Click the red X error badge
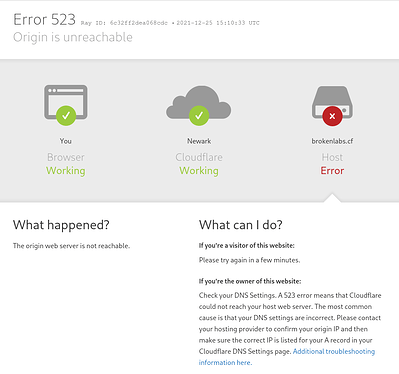Viewport: 399px width, 374px height. (x=332, y=116)
